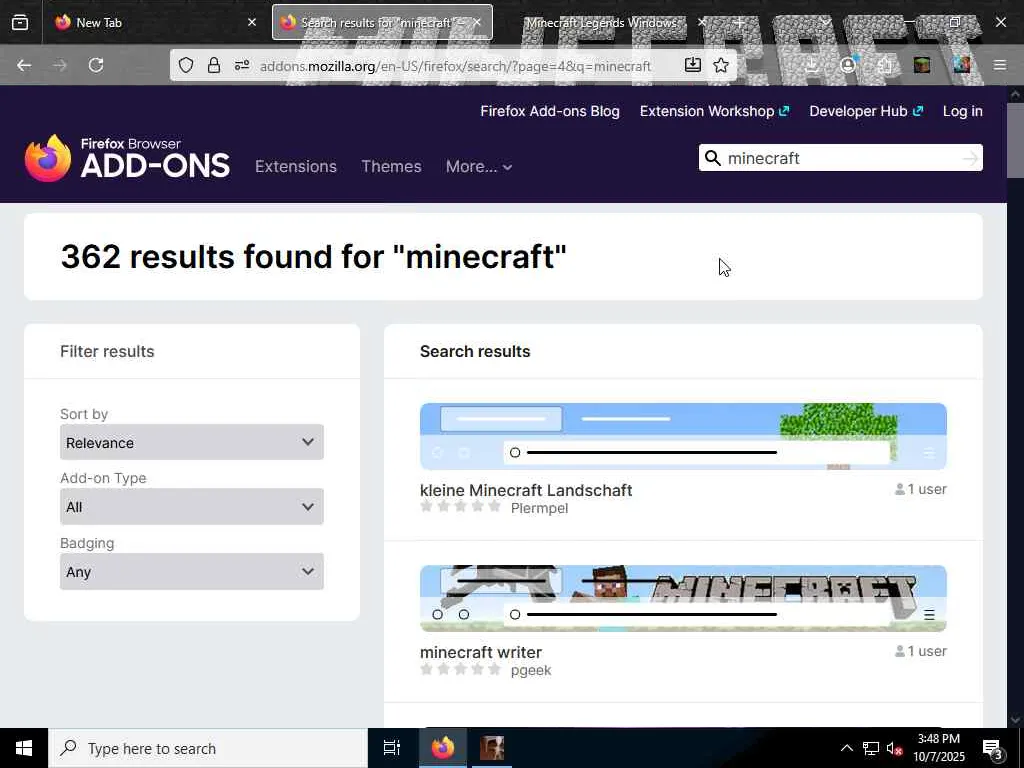Open Developer Hub link
Screen dimensions: 1024x768
[x=866, y=111]
